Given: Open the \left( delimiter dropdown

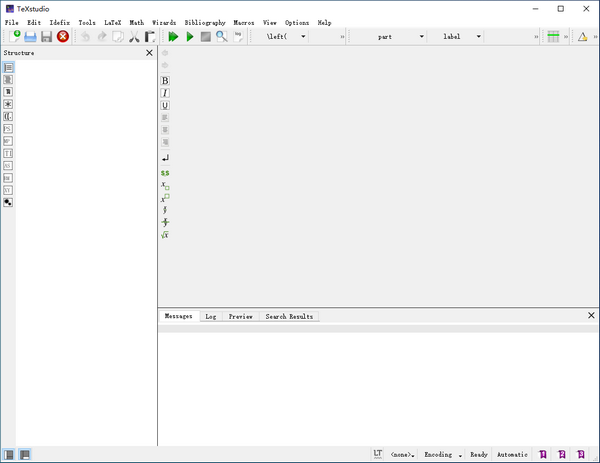Looking at the screenshot, I should coord(285,37).
